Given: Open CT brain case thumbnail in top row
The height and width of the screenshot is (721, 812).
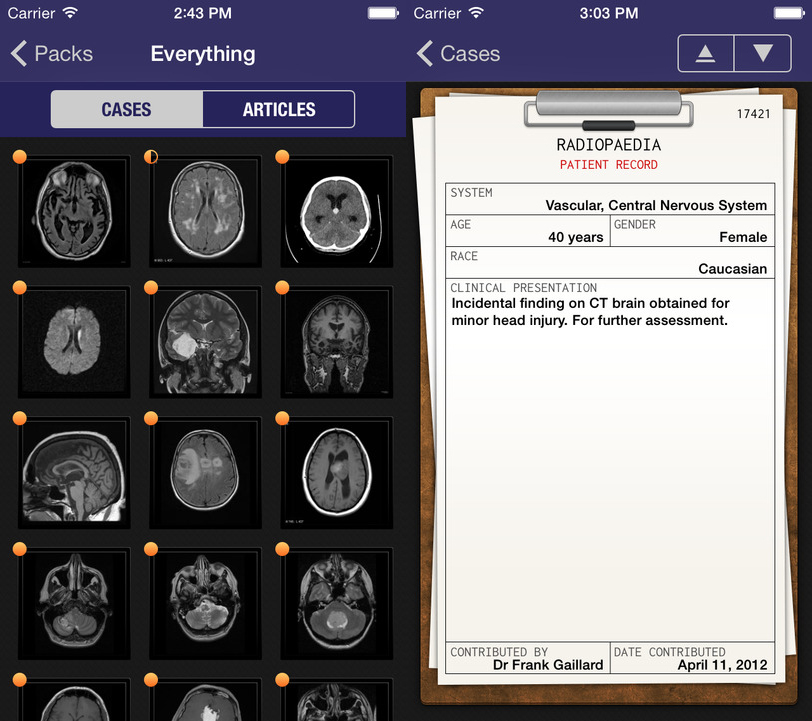Looking at the screenshot, I should click(337, 211).
